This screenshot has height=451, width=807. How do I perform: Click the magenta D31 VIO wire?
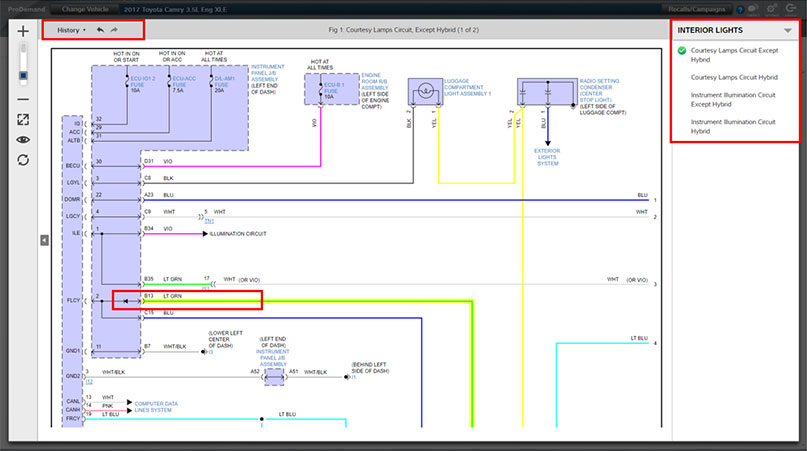[232, 166]
